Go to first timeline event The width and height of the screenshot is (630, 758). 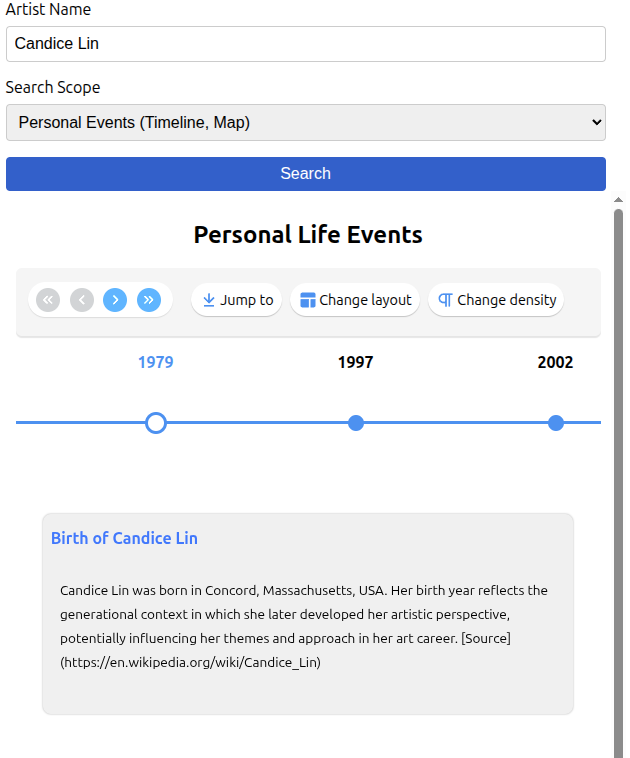pyautogui.click(x=48, y=300)
